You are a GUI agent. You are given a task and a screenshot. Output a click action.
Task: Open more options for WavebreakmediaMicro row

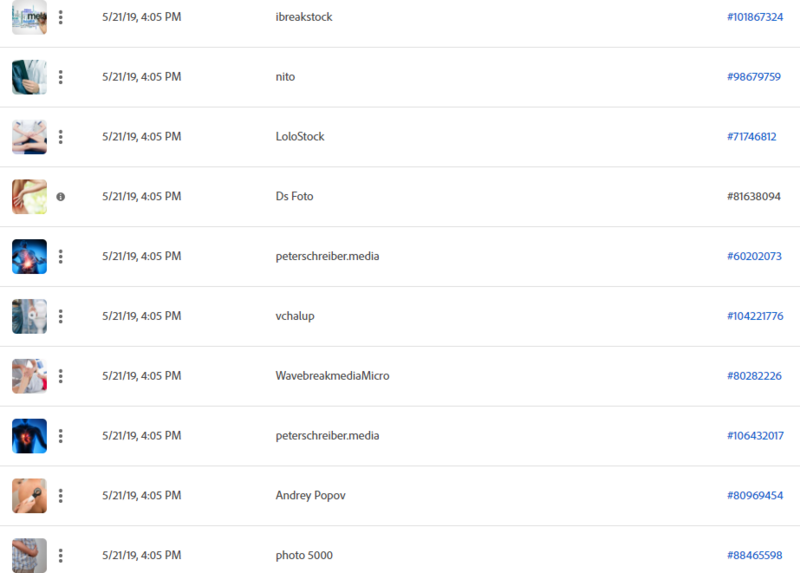(x=61, y=376)
